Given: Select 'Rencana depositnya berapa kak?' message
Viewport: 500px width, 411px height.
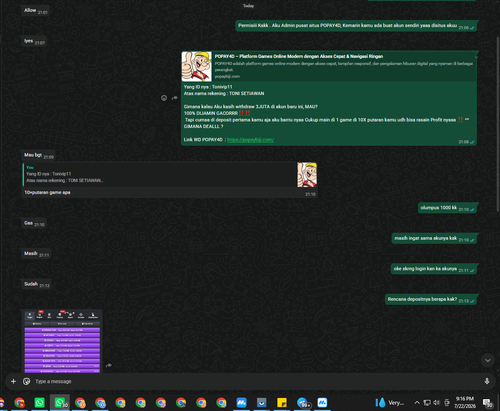Looking at the screenshot, I should (431, 299).
